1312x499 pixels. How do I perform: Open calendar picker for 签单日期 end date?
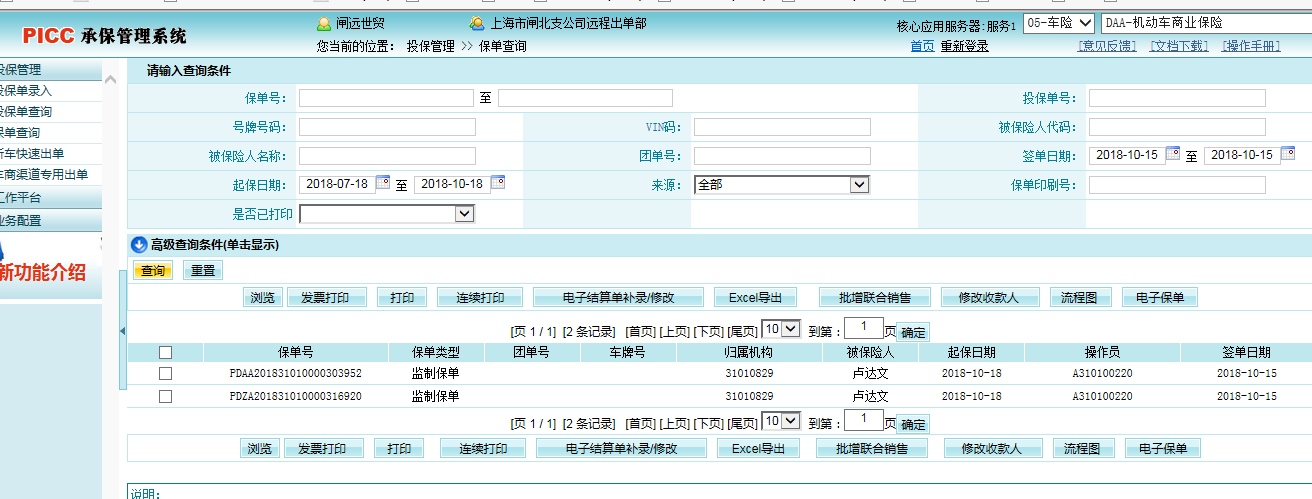coord(1288,154)
